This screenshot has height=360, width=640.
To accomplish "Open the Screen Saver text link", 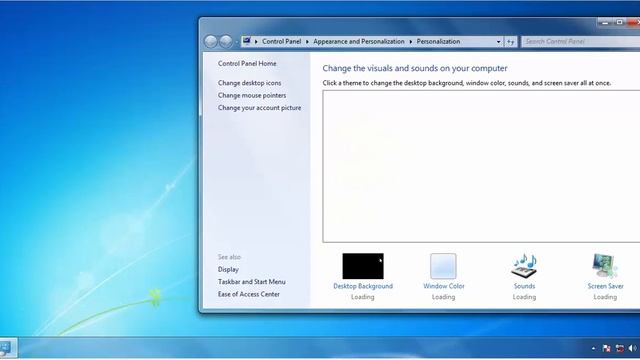I will [x=605, y=286].
